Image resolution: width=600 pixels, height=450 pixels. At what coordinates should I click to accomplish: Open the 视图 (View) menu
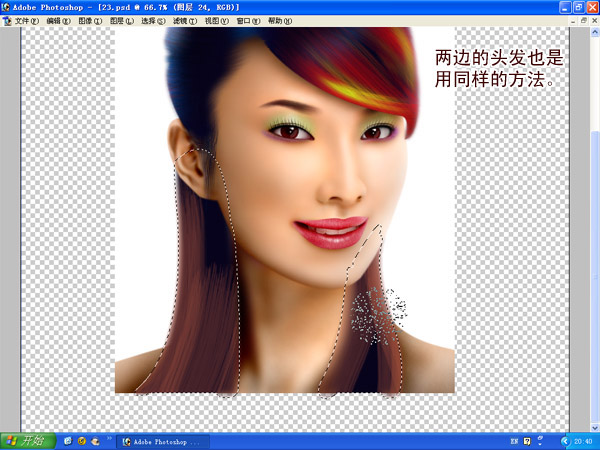[x=217, y=21]
